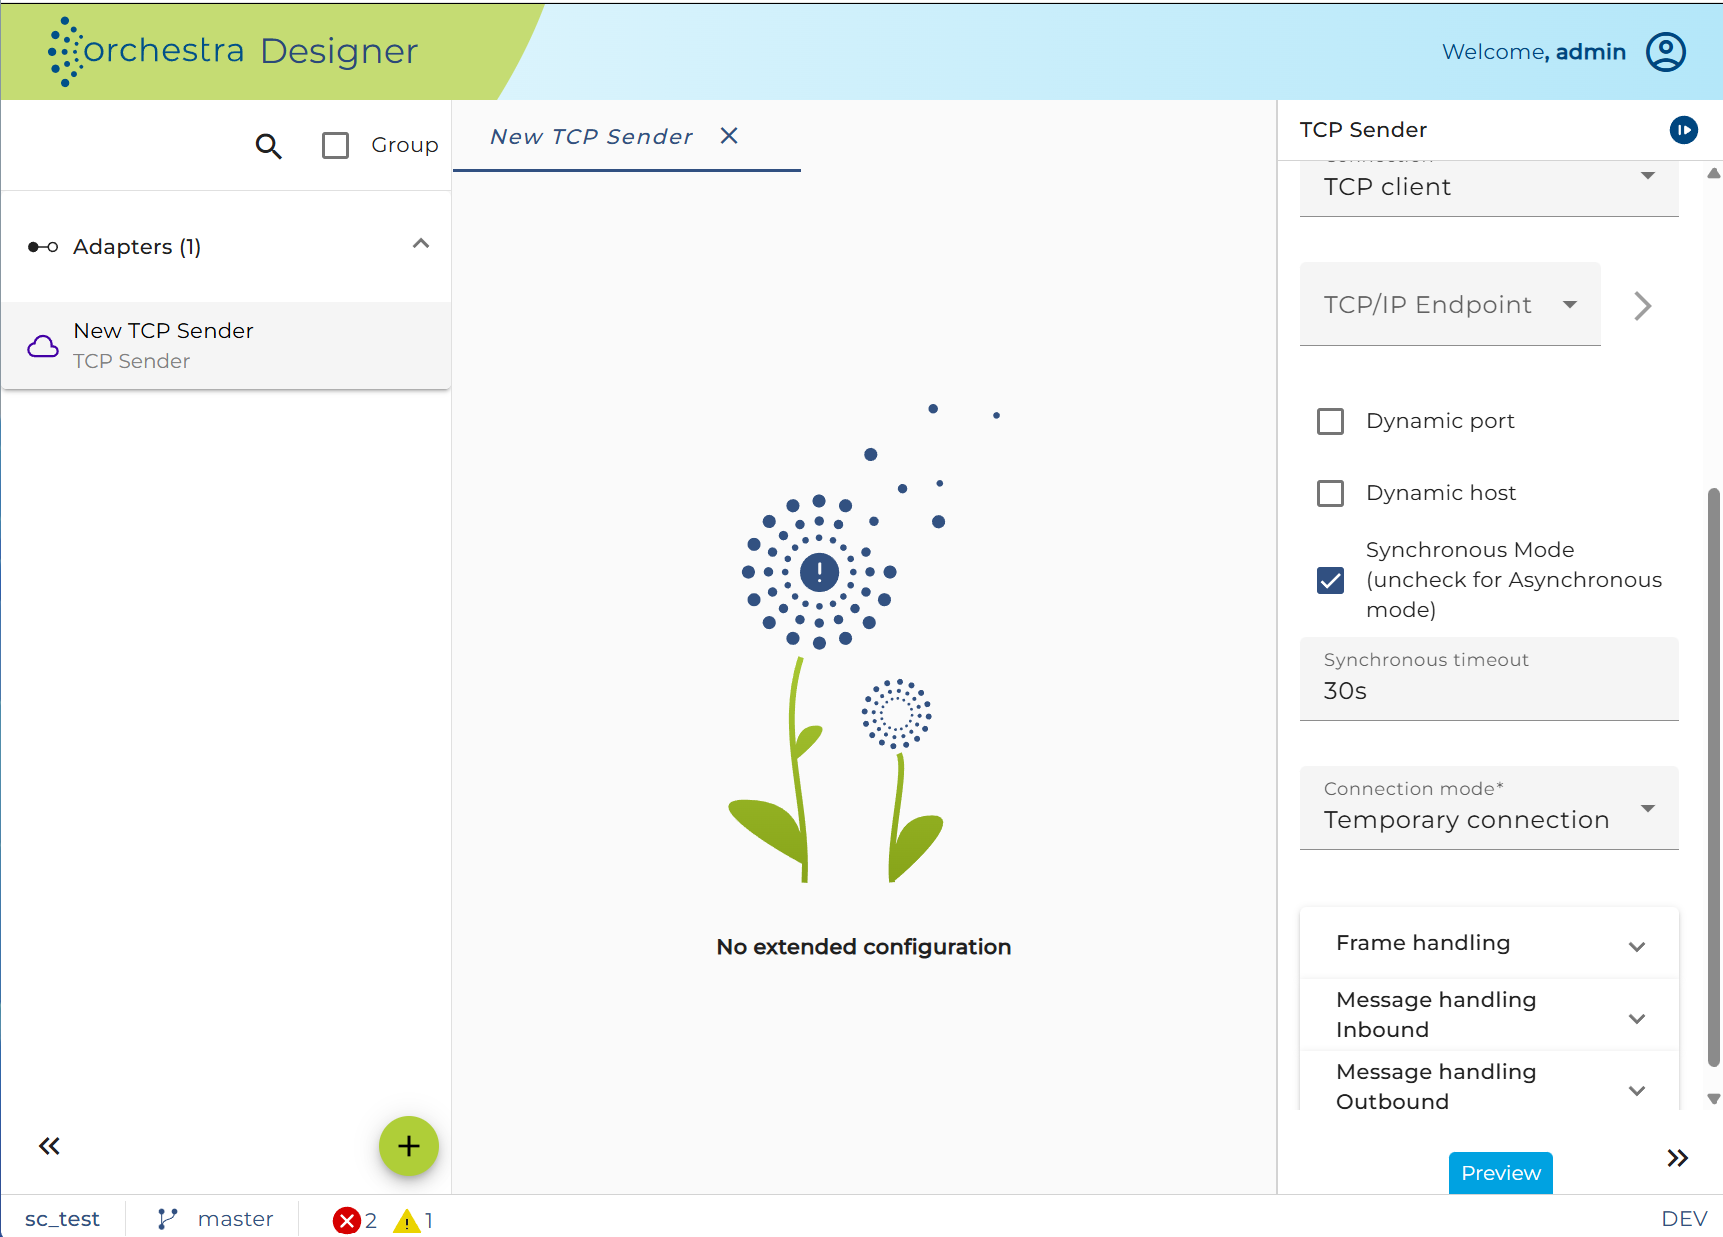Select the New TCP Sender tab
The image size is (1723, 1237).
click(x=591, y=137)
